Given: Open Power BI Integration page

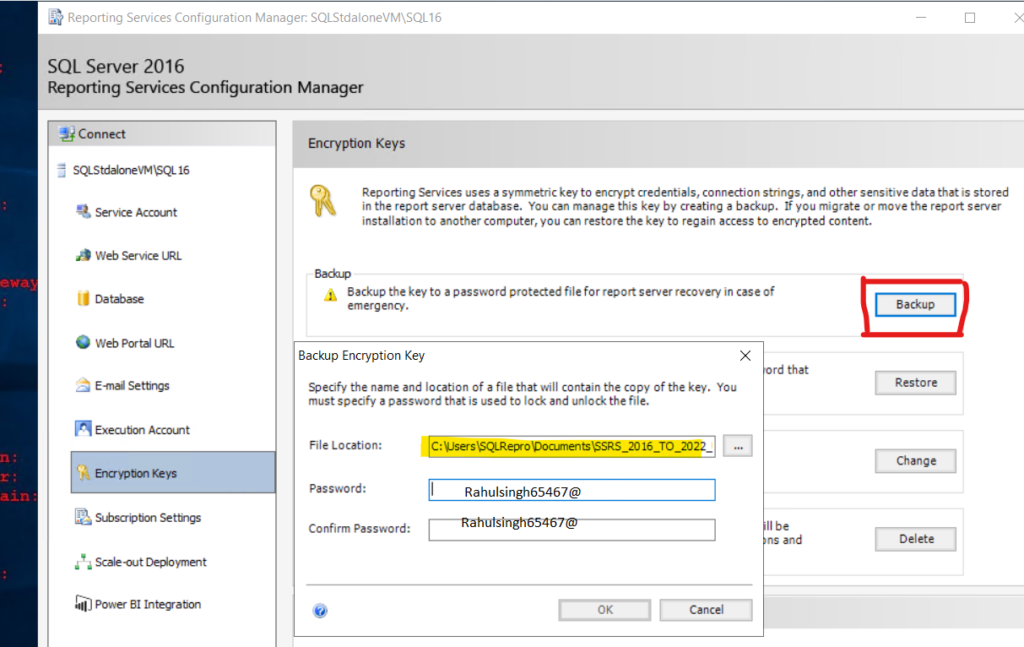Looking at the screenshot, I should [x=148, y=605].
